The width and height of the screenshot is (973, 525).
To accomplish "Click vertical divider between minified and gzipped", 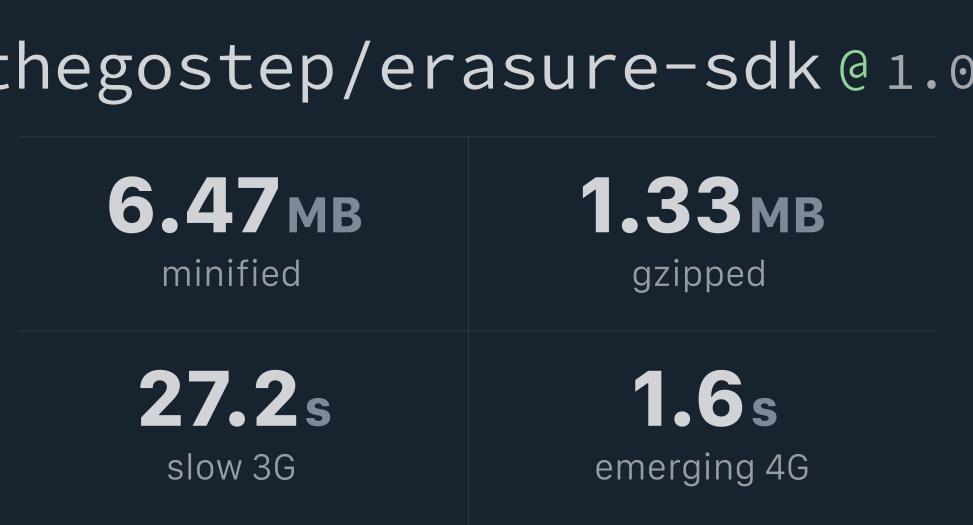I will (x=469, y=234).
